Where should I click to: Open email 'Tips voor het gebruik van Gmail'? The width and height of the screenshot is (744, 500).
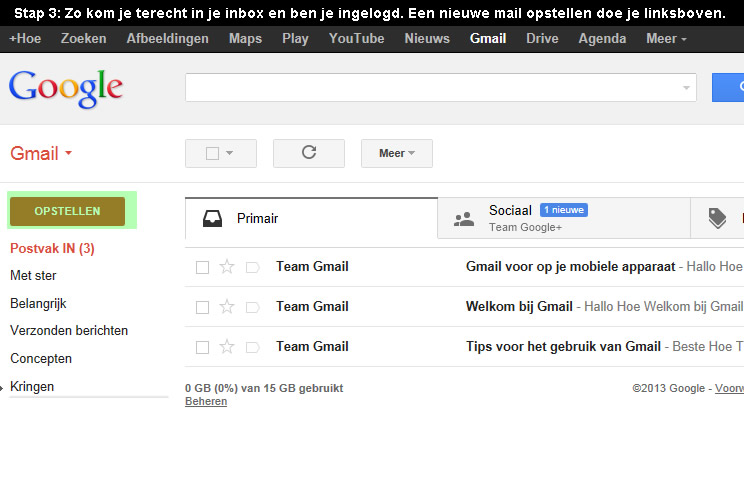(x=464, y=346)
